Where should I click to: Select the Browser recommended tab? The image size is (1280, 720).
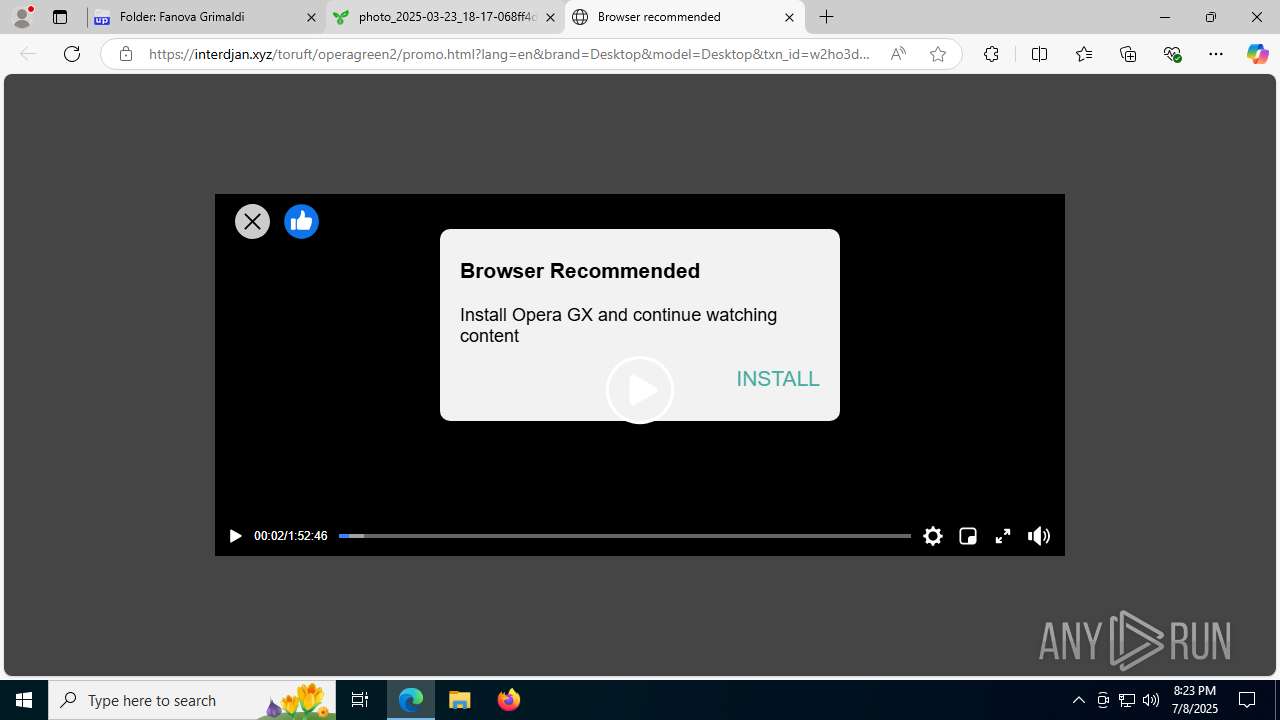[x=685, y=17]
